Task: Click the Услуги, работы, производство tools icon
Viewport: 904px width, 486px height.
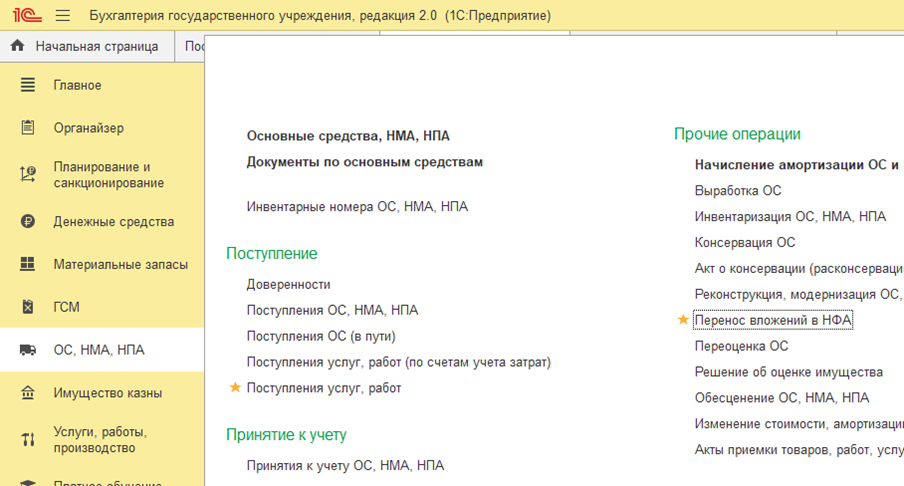Action: pos(28,439)
